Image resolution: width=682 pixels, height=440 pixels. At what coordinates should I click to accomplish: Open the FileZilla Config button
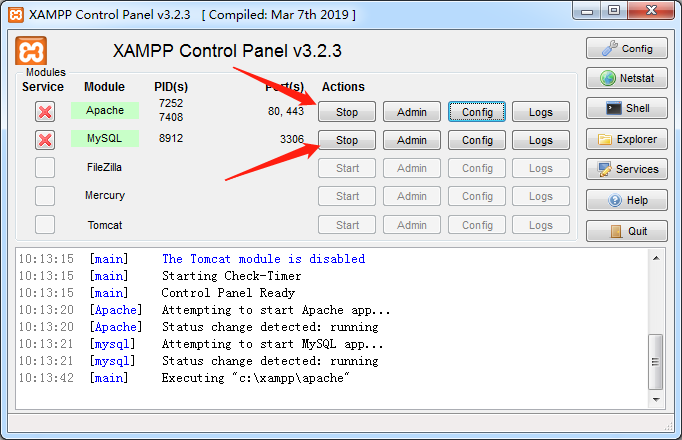(x=477, y=168)
